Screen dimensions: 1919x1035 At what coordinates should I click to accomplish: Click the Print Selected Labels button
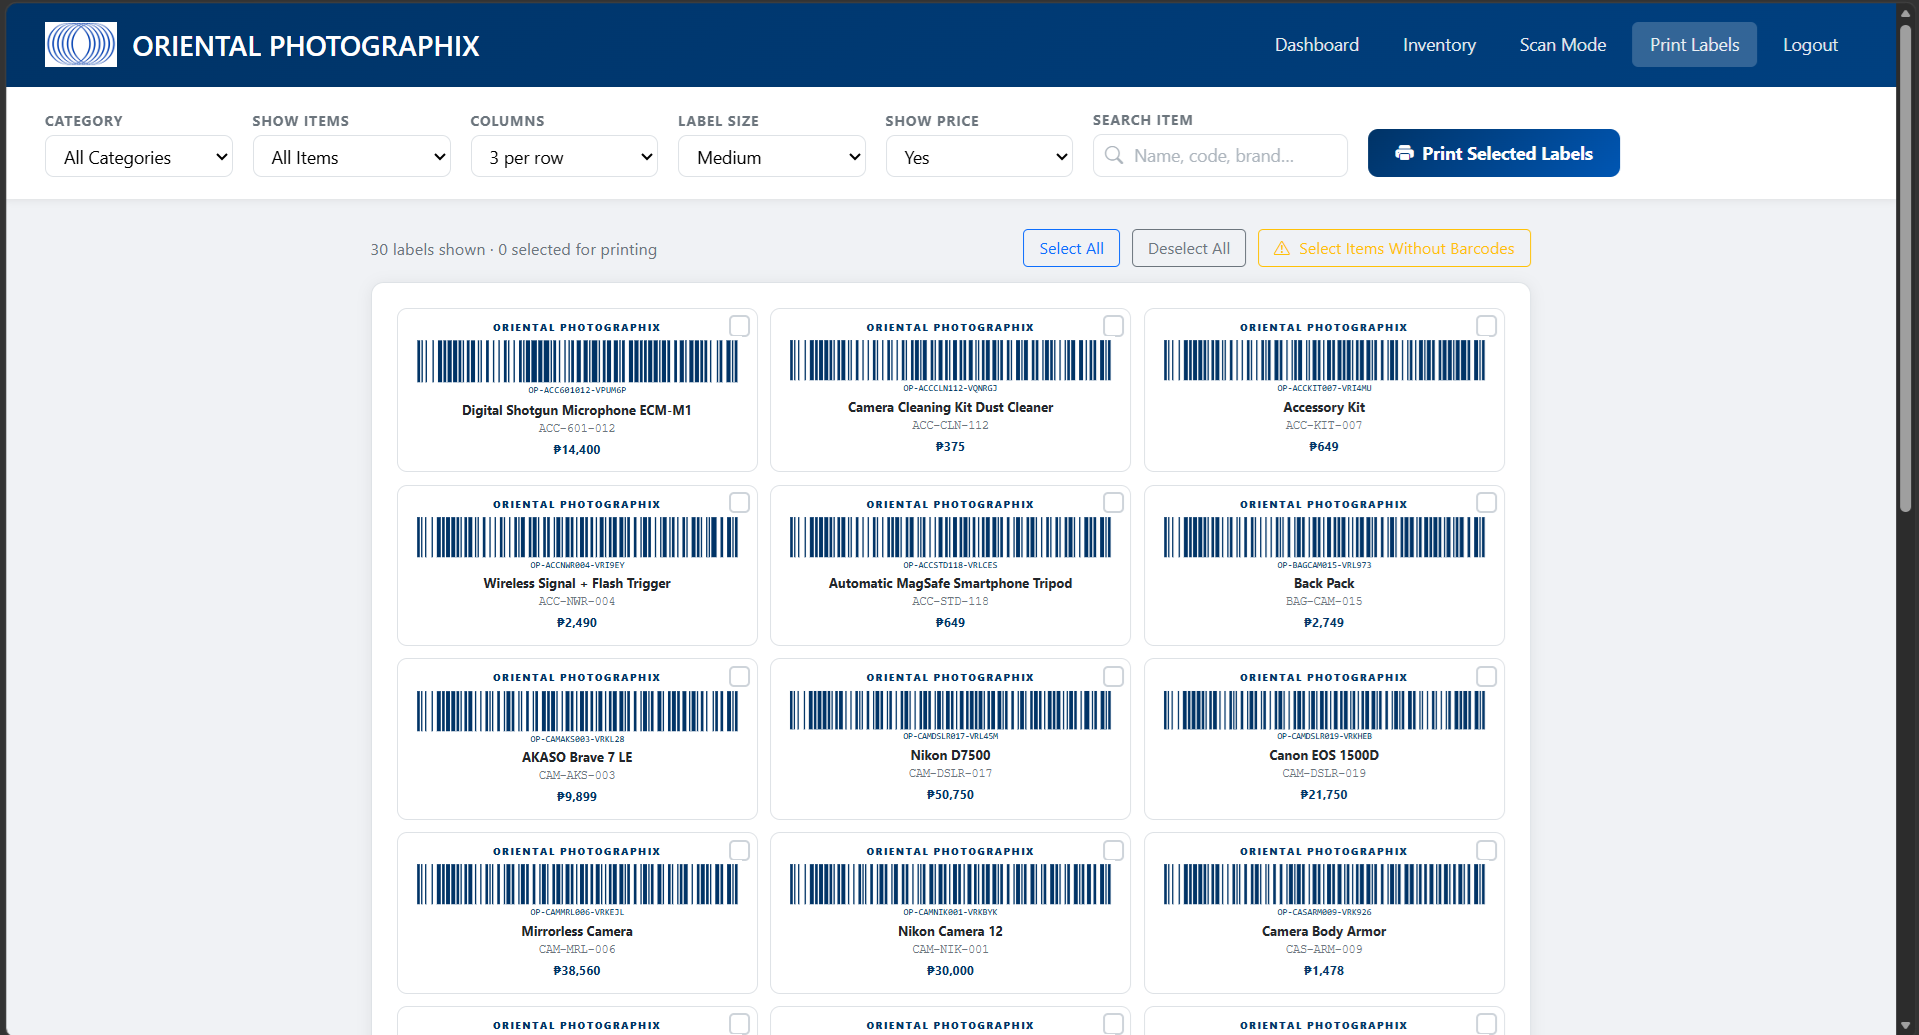[x=1493, y=153]
